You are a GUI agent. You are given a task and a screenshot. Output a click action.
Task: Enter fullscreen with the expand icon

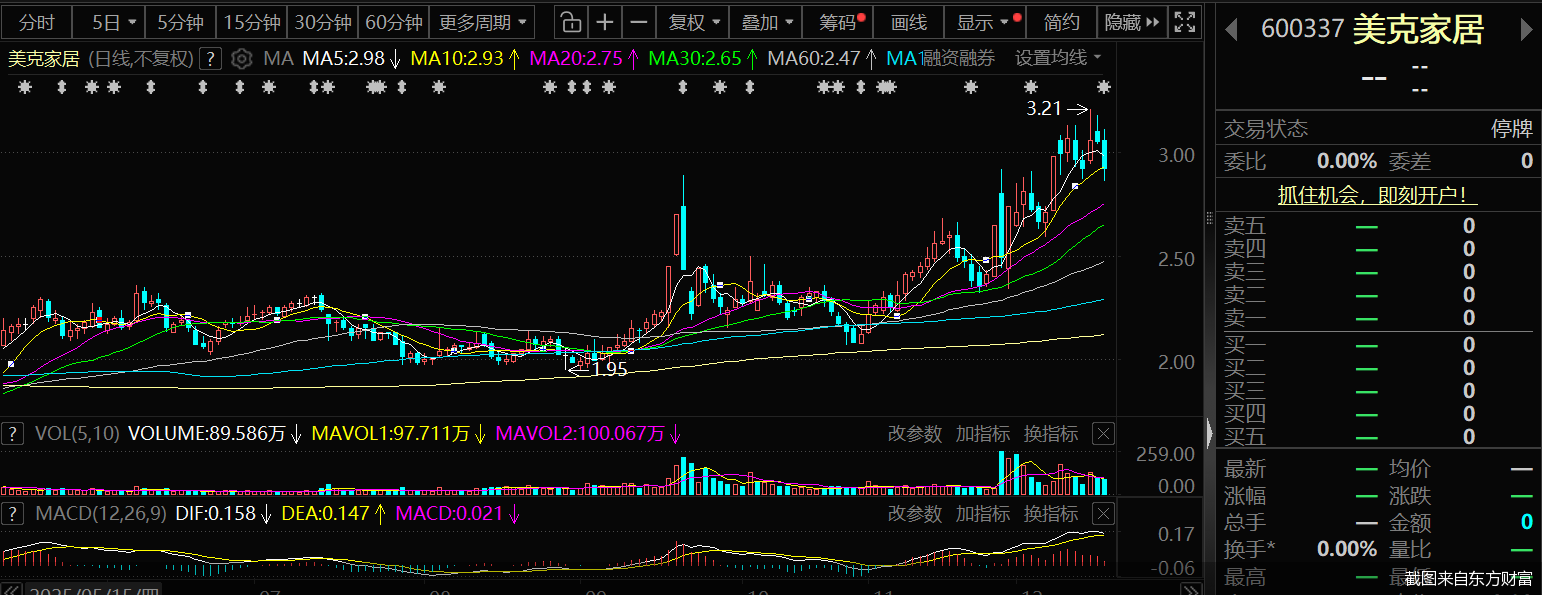pos(1184,22)
